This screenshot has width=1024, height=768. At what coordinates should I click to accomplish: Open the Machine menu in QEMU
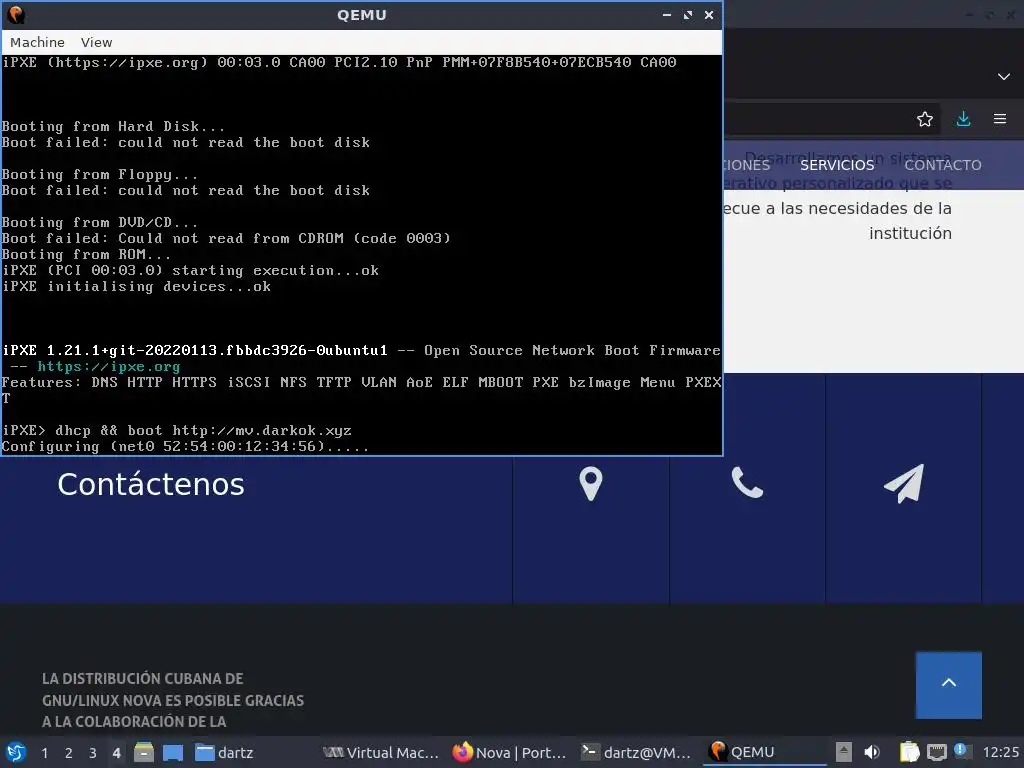[37, 42]
